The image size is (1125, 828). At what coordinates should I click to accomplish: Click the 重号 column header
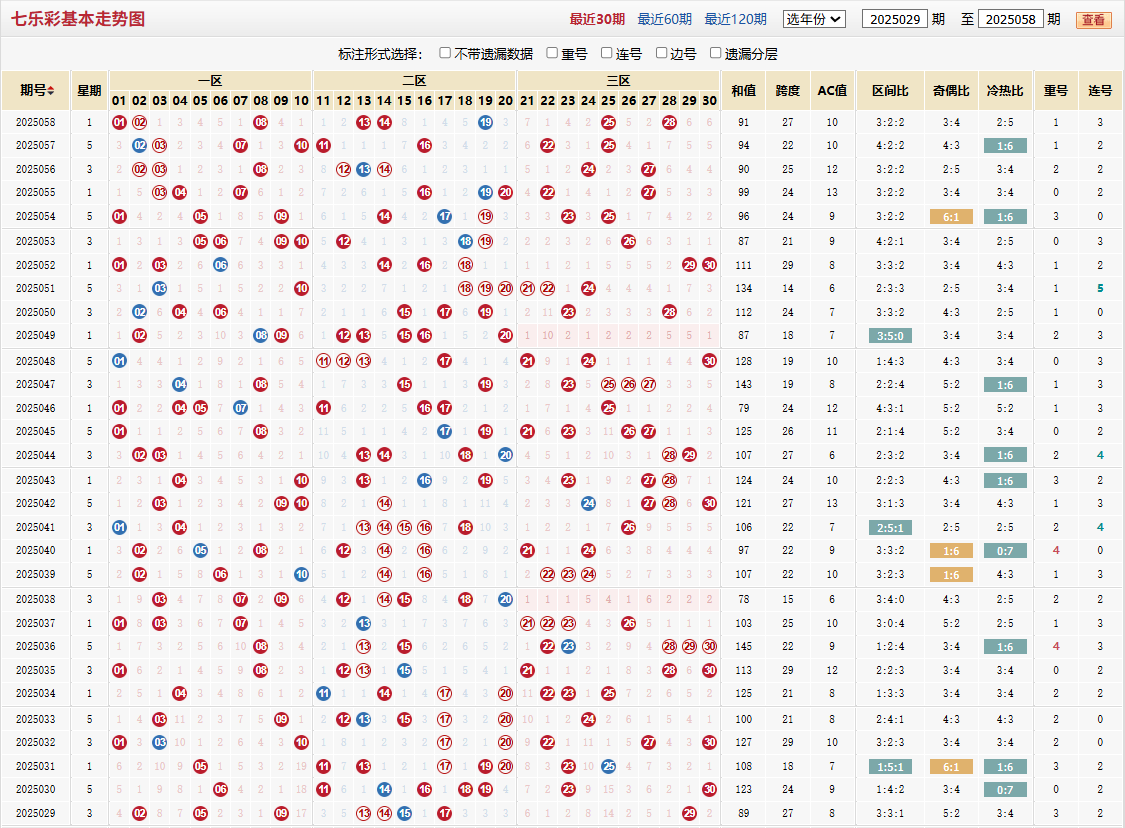tap(1055, 90)
